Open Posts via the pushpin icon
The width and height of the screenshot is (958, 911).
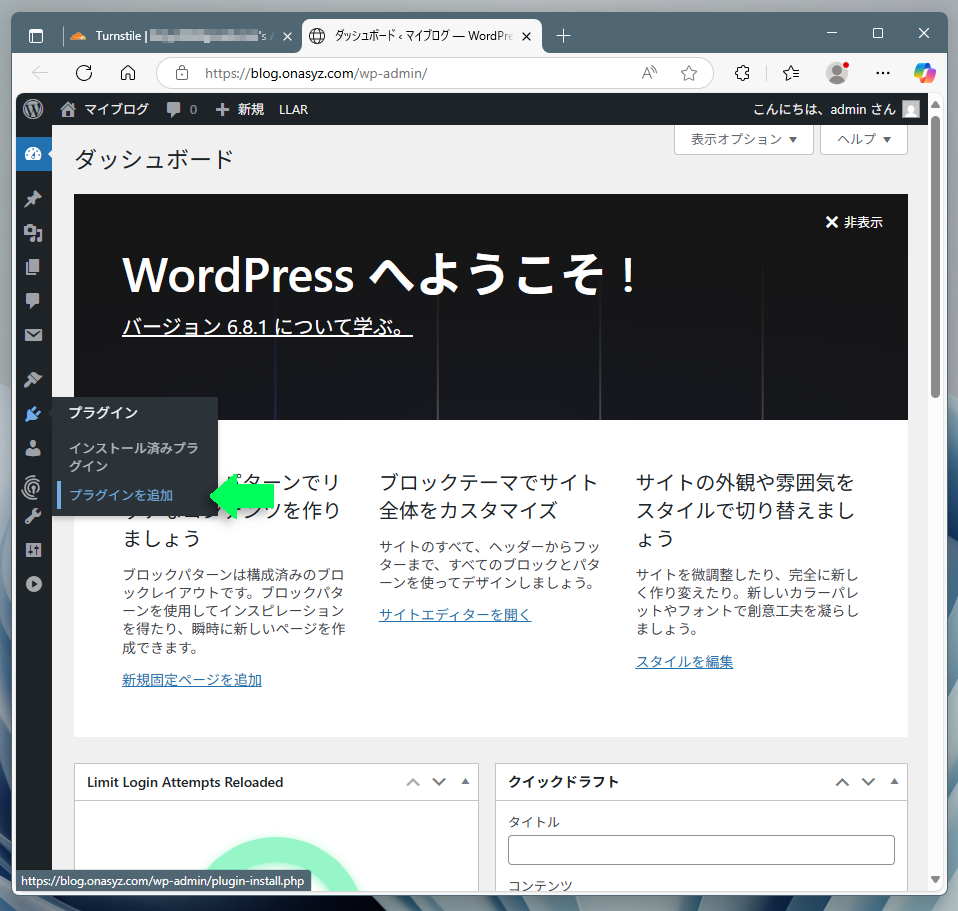[33, 199]
